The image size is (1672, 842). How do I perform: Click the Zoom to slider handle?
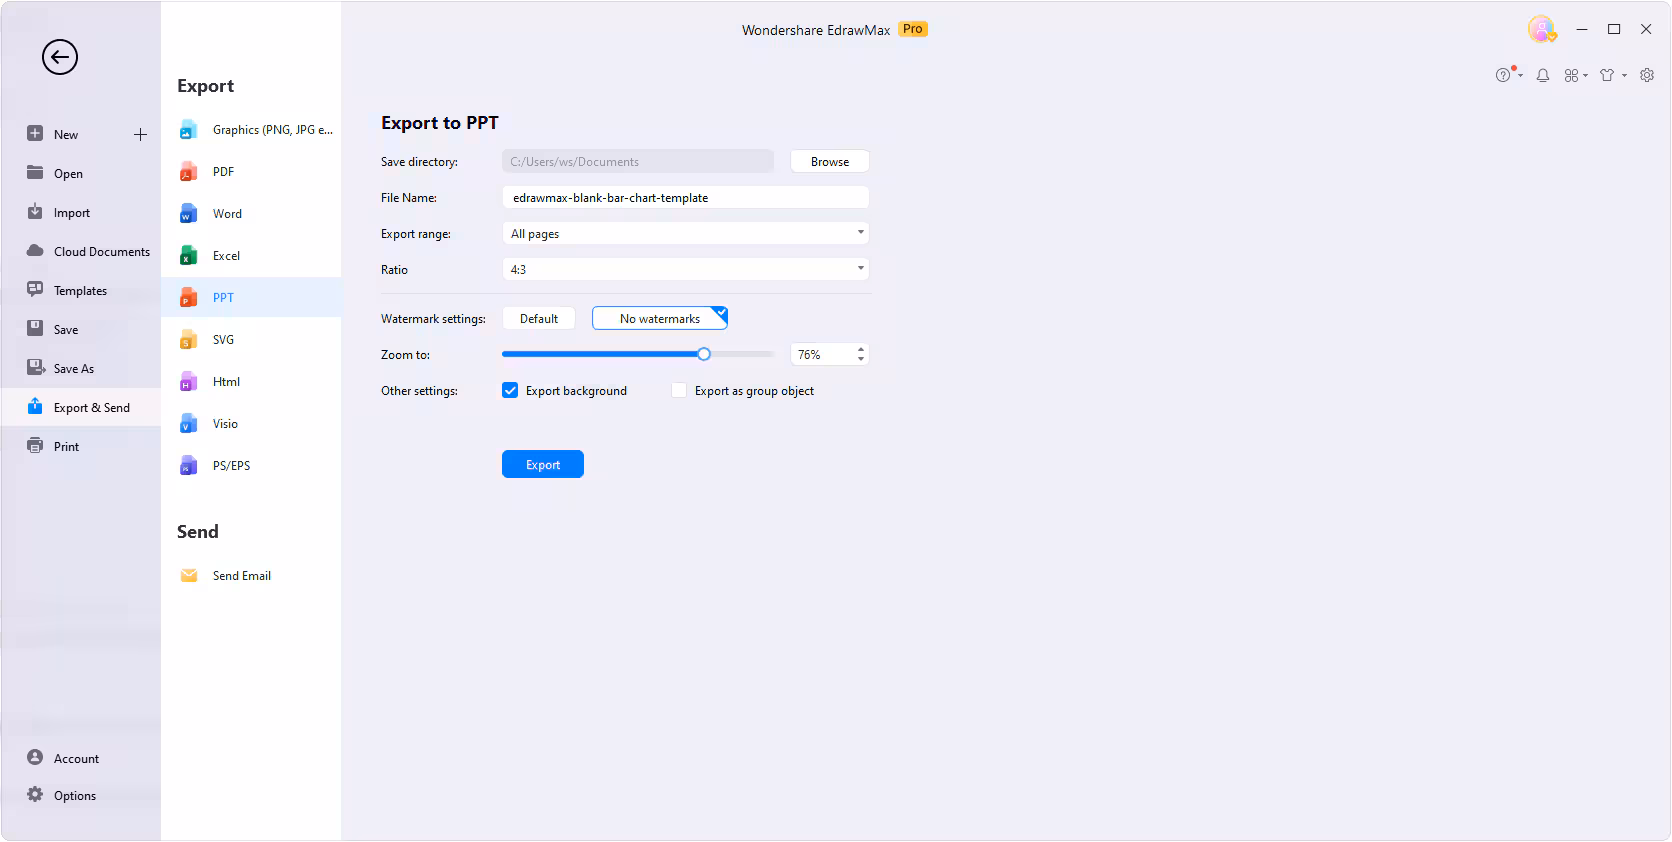click(704, 354)
